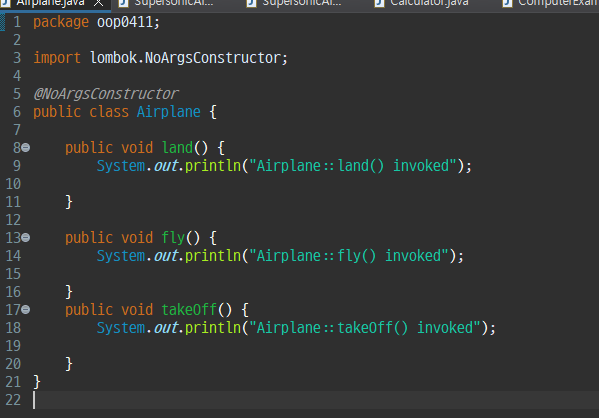Image resolution: width=599 pixels, height=418 pixels.
Task: Click the import keyword on line 3
Action: tap(57, 58)
